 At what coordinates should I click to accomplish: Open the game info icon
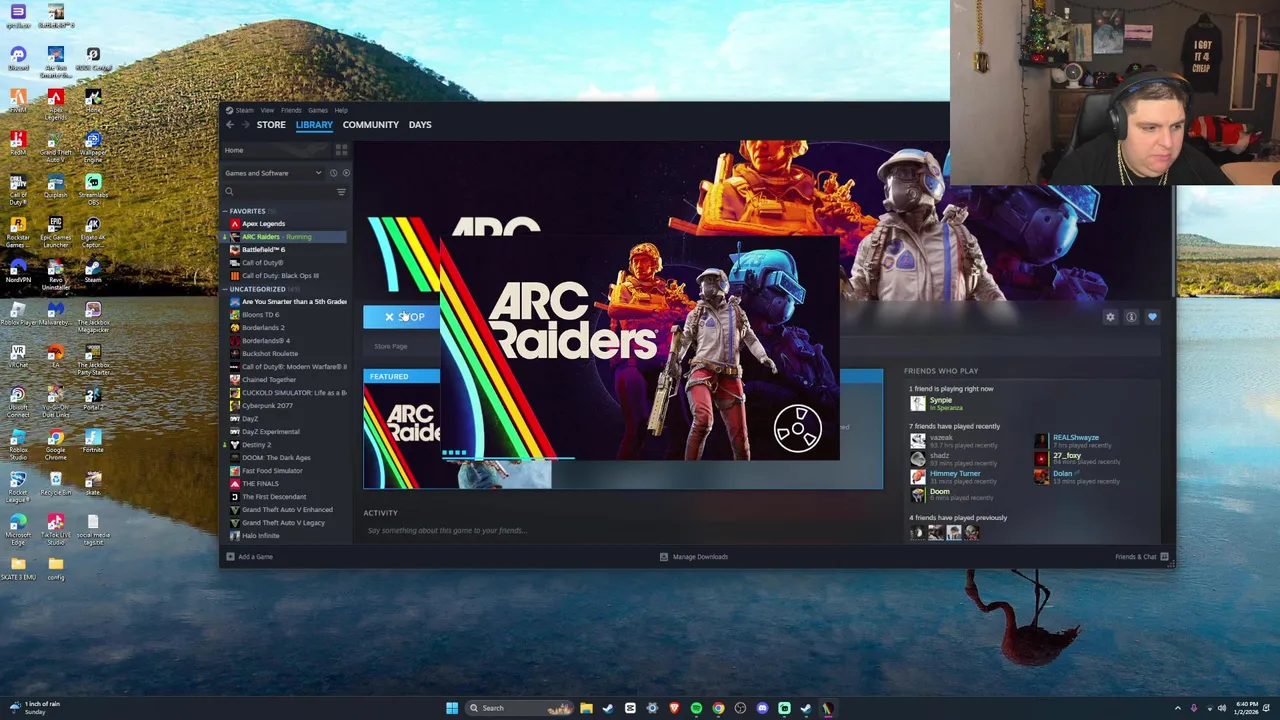(1131, 317)
